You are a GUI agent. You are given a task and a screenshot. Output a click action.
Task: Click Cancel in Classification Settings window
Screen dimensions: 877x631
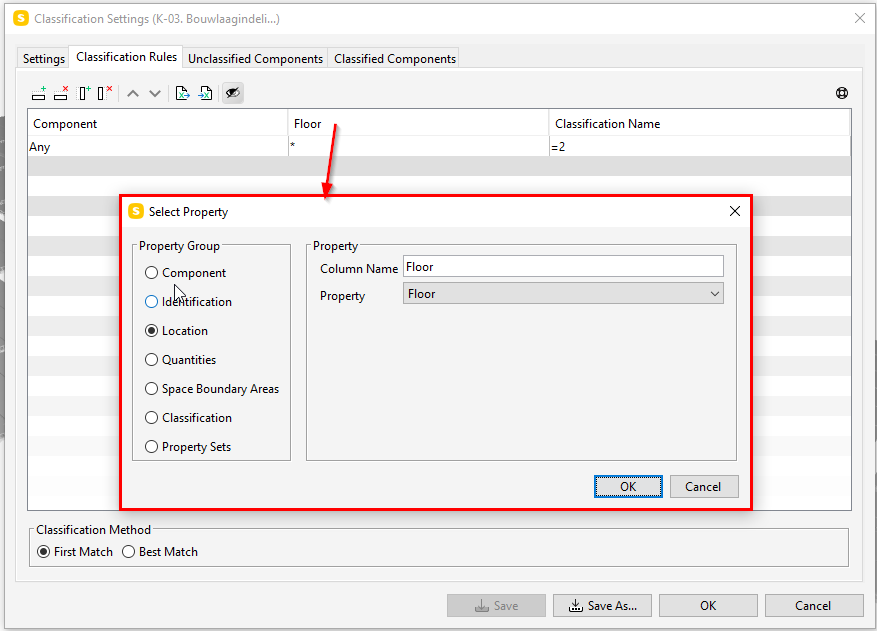click(814, 606)
